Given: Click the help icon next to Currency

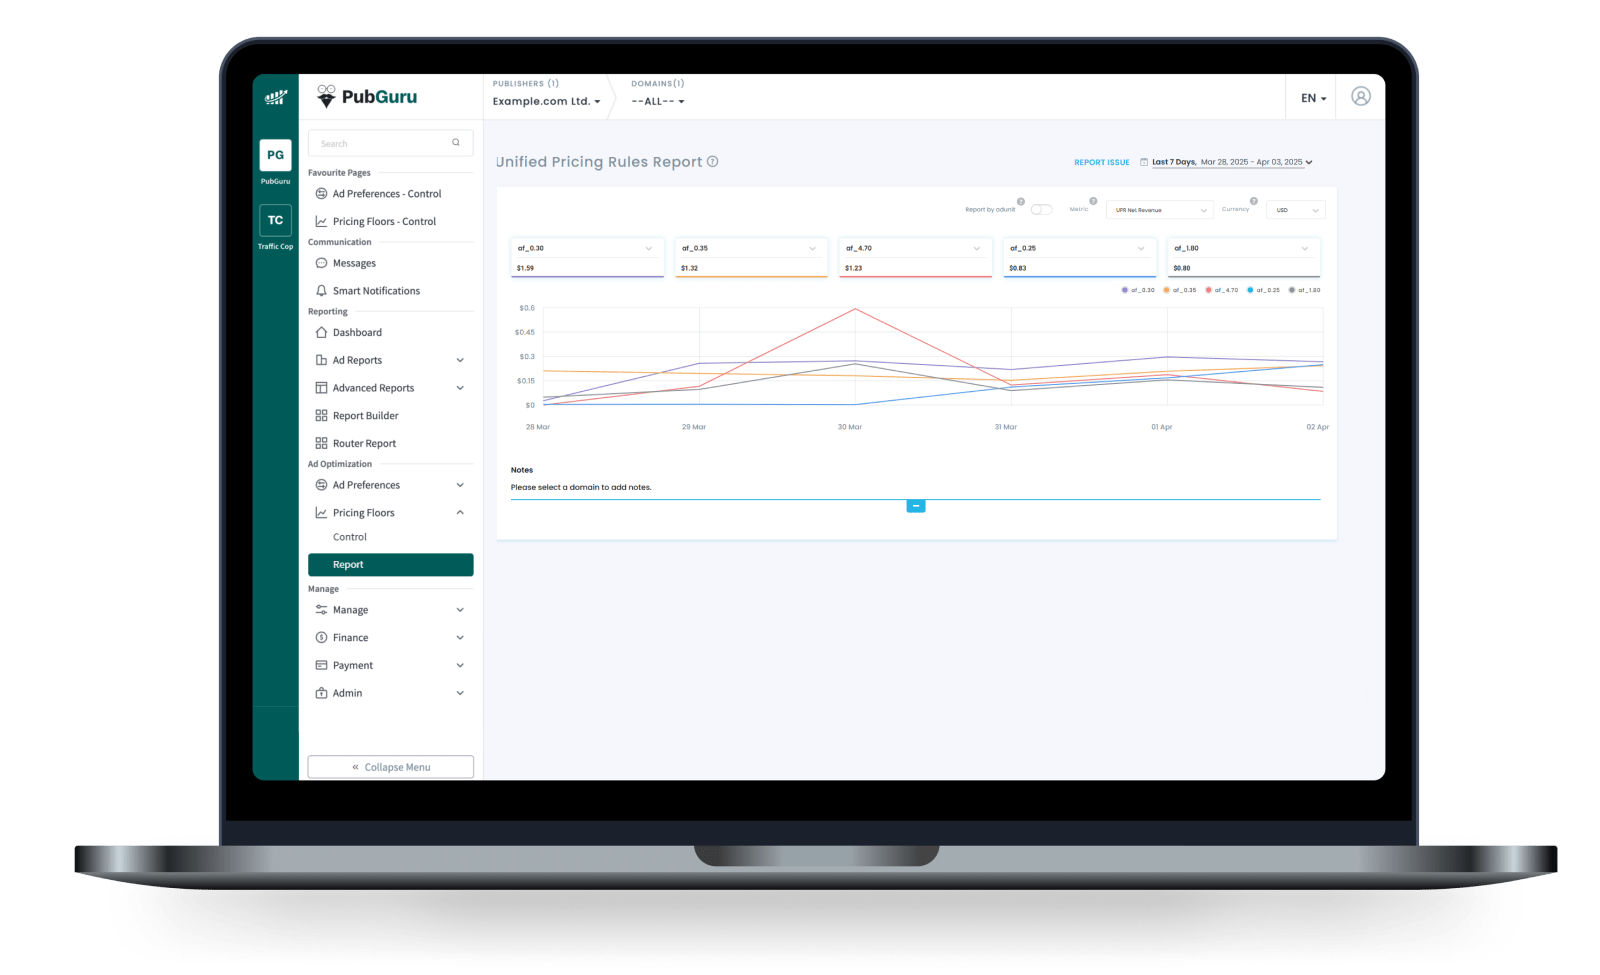Looking at the screenshot, I should [x=1254, y=201].
